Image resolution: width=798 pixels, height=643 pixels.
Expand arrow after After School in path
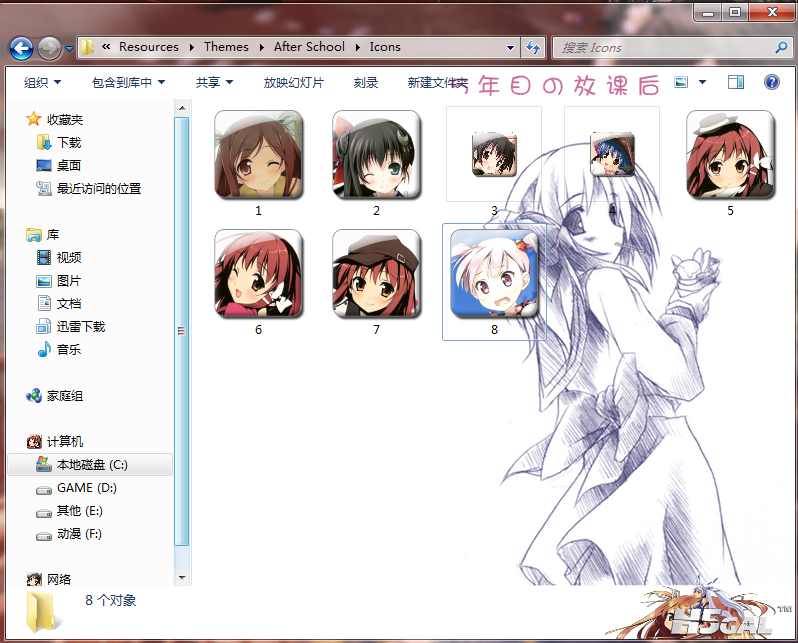tap(357, 47)
